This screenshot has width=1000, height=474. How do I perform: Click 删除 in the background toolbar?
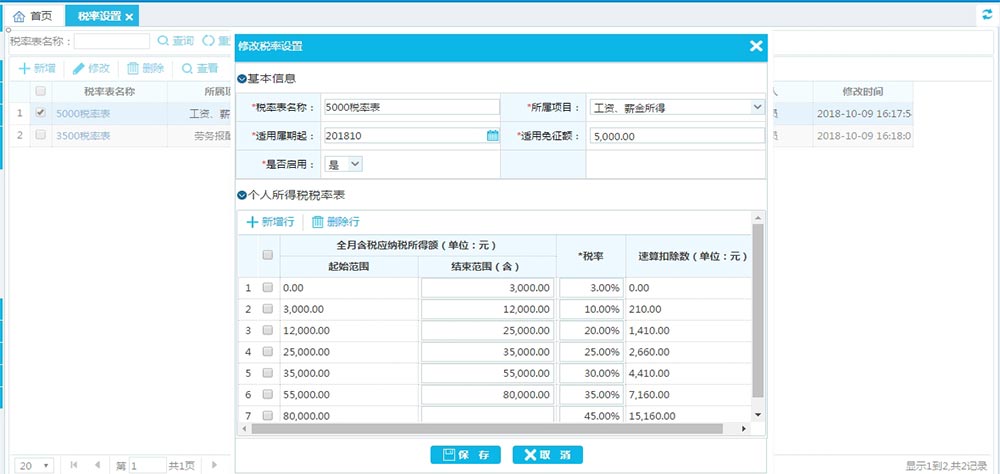[x=145, y=68]
